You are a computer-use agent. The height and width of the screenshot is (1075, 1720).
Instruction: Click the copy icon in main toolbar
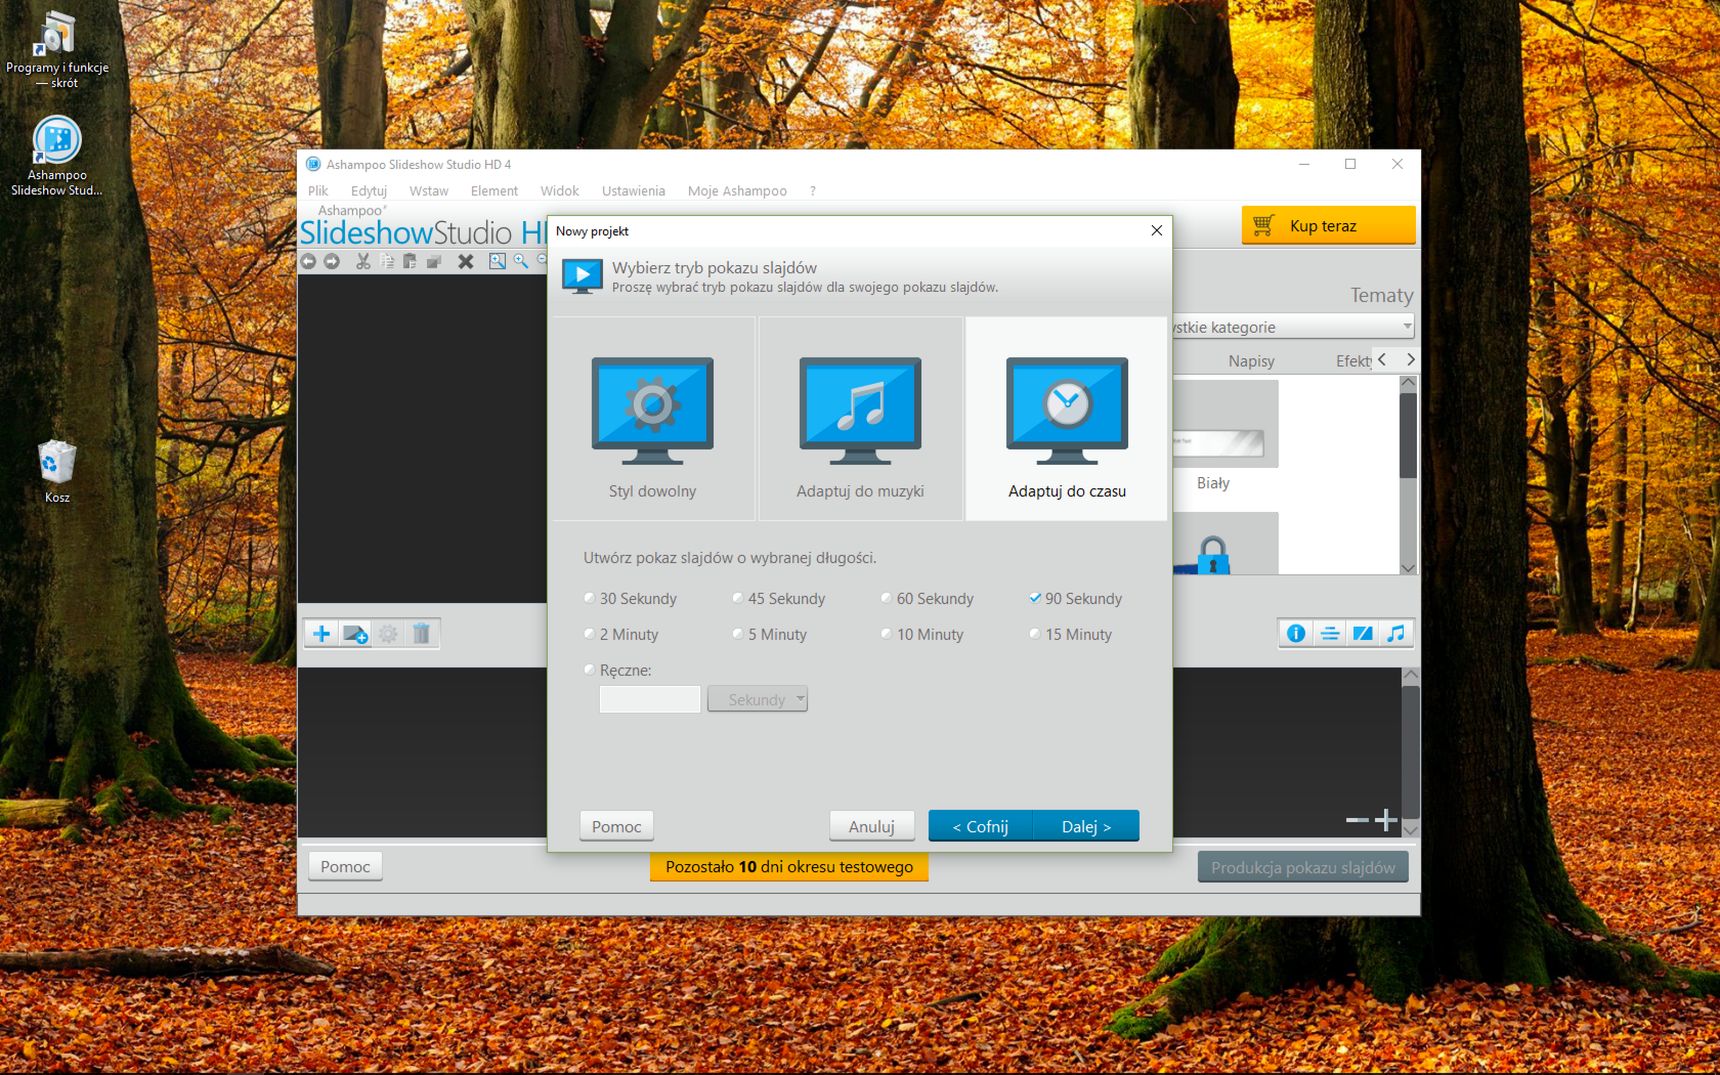click(387, 261)
